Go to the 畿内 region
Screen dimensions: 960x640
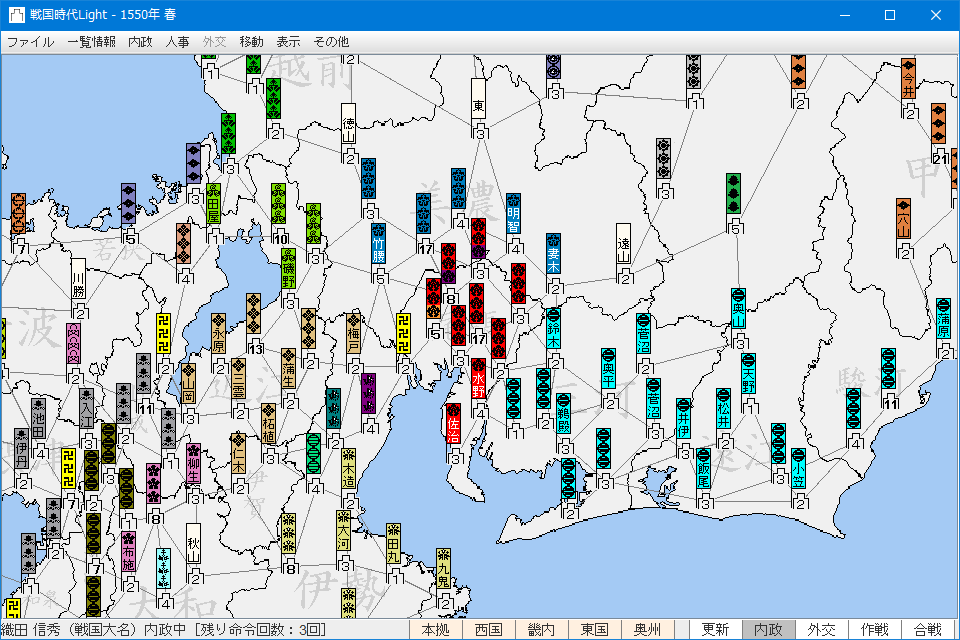click(x=542, y=630)
